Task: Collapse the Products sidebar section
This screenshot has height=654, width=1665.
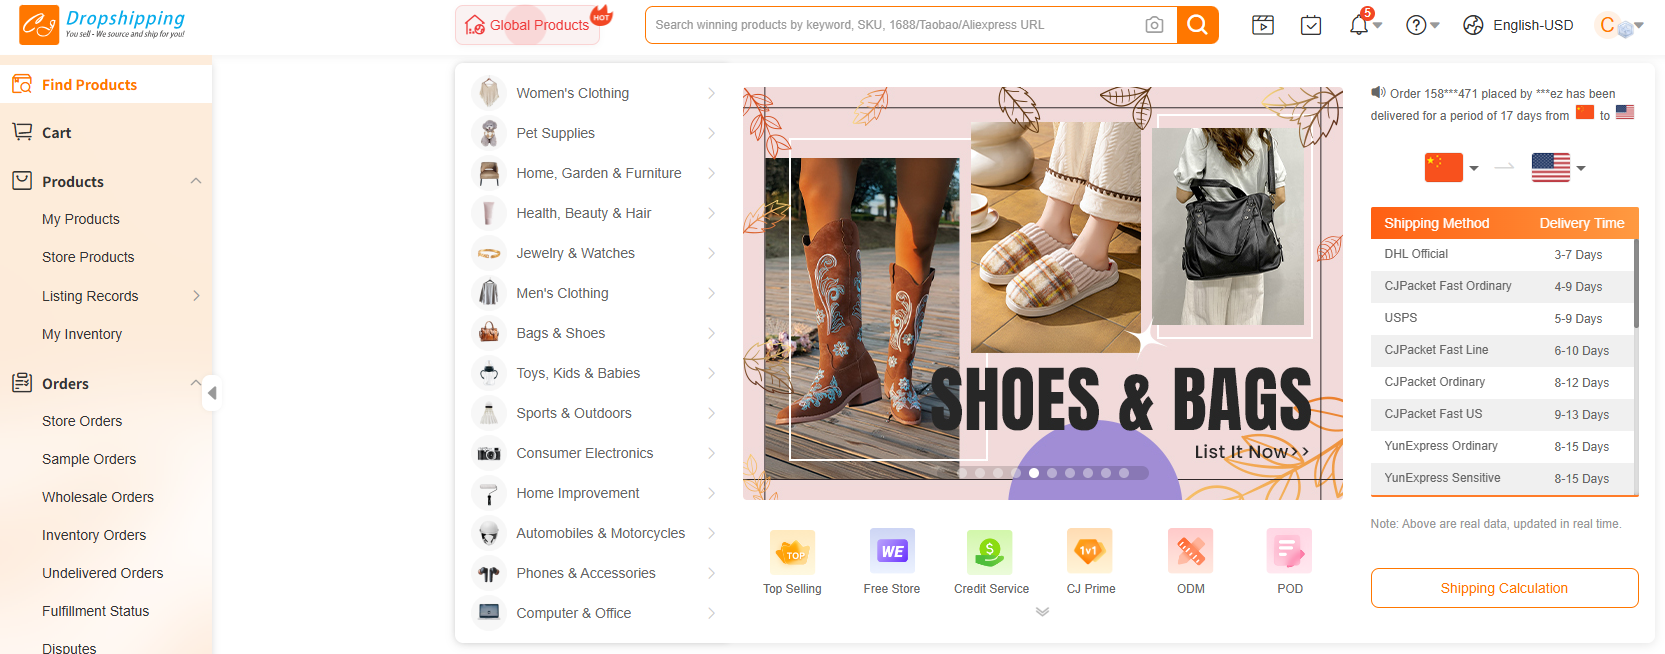Action: 196,181
